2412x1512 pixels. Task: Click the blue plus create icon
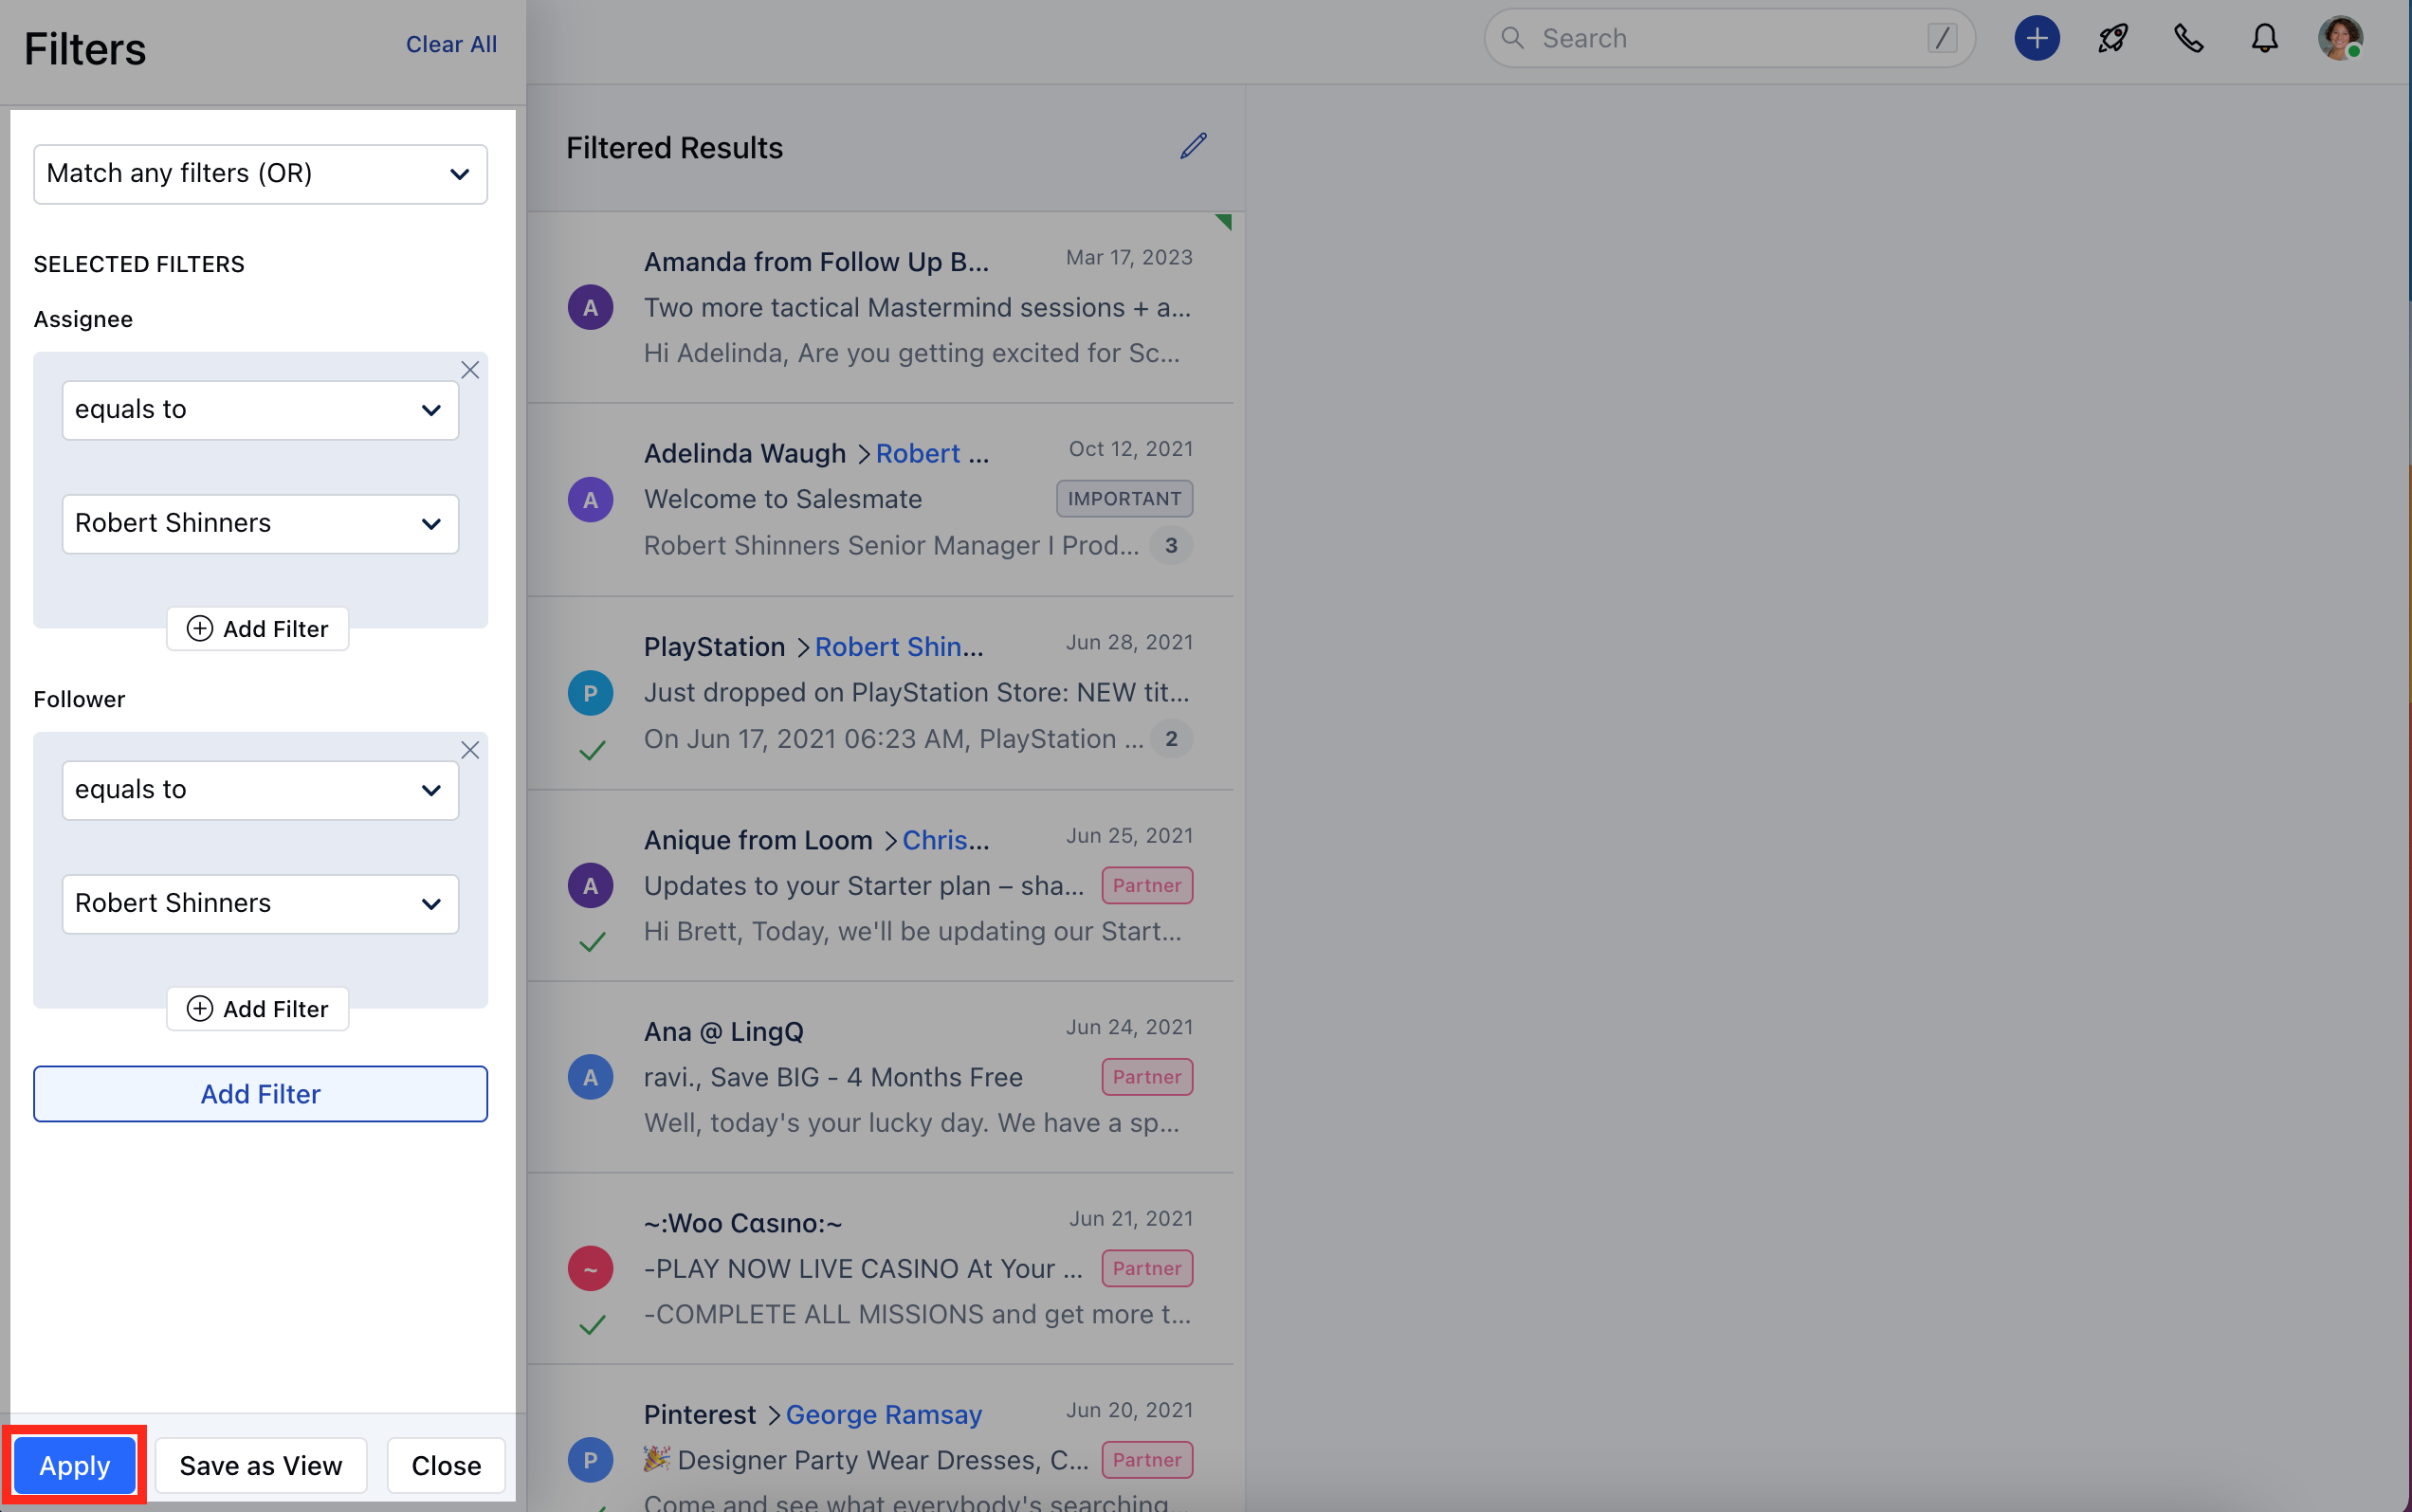click(2036, 38)
